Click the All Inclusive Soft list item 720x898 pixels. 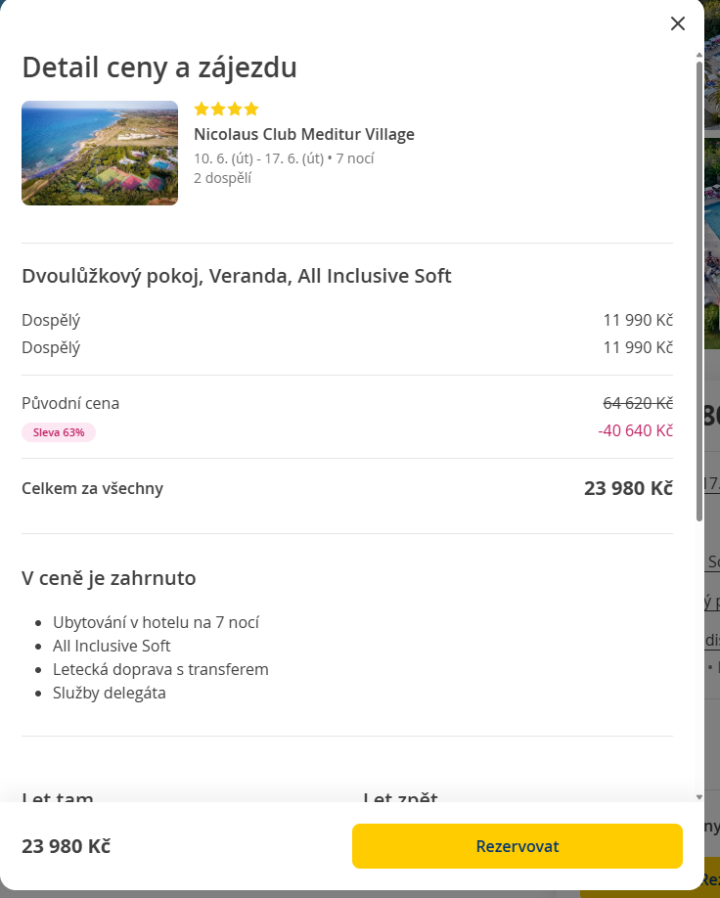tap(112, 646)
